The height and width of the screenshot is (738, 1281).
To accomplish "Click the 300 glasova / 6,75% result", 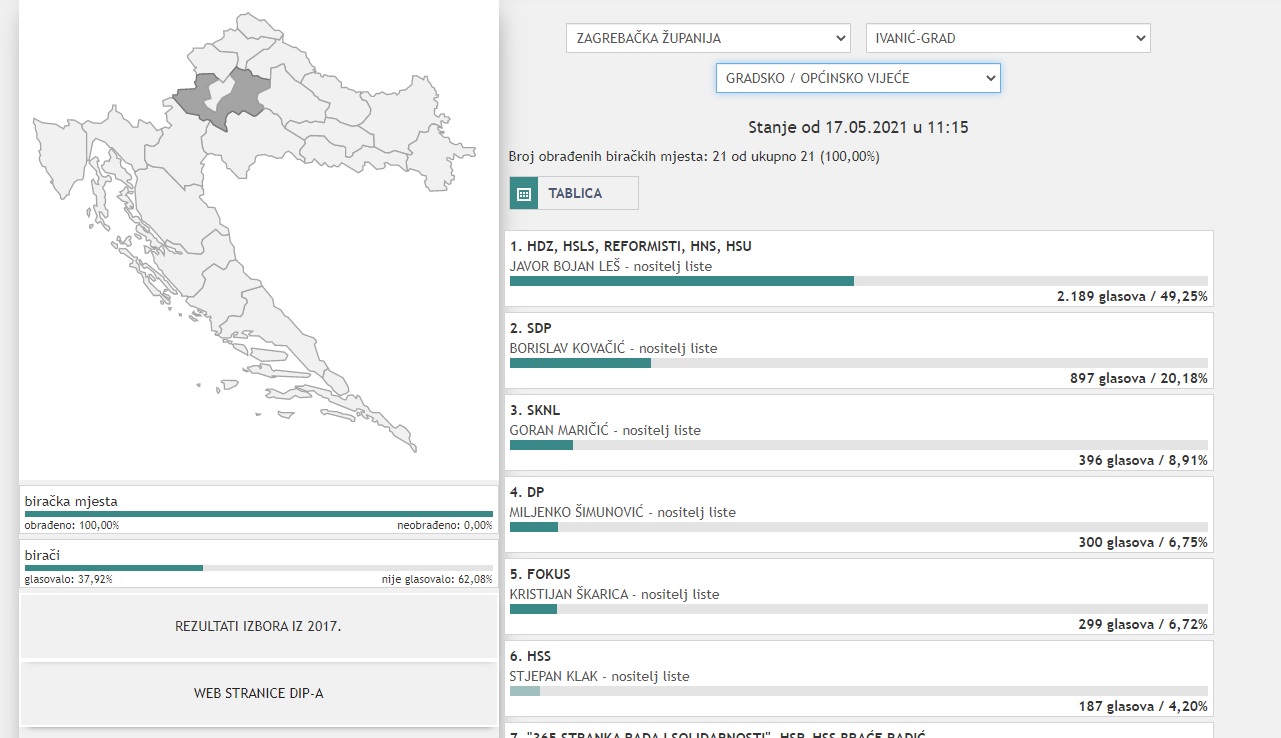I will [1143, 543].
